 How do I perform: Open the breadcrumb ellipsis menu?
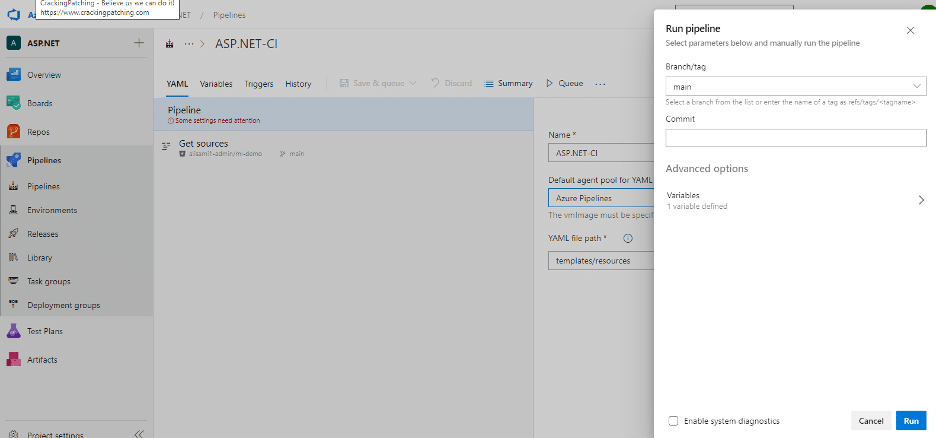coord(189,44)
